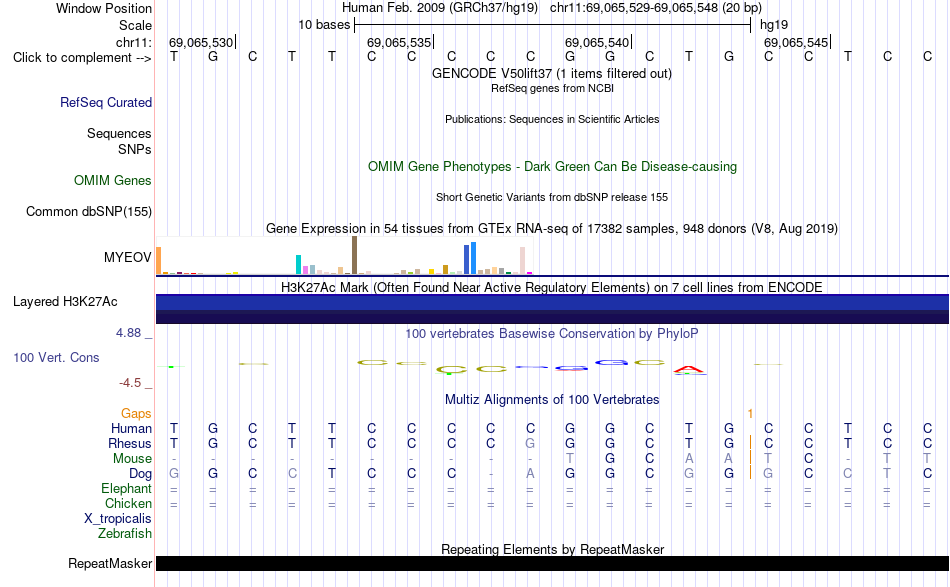Click the Scale label

[136, 25]
